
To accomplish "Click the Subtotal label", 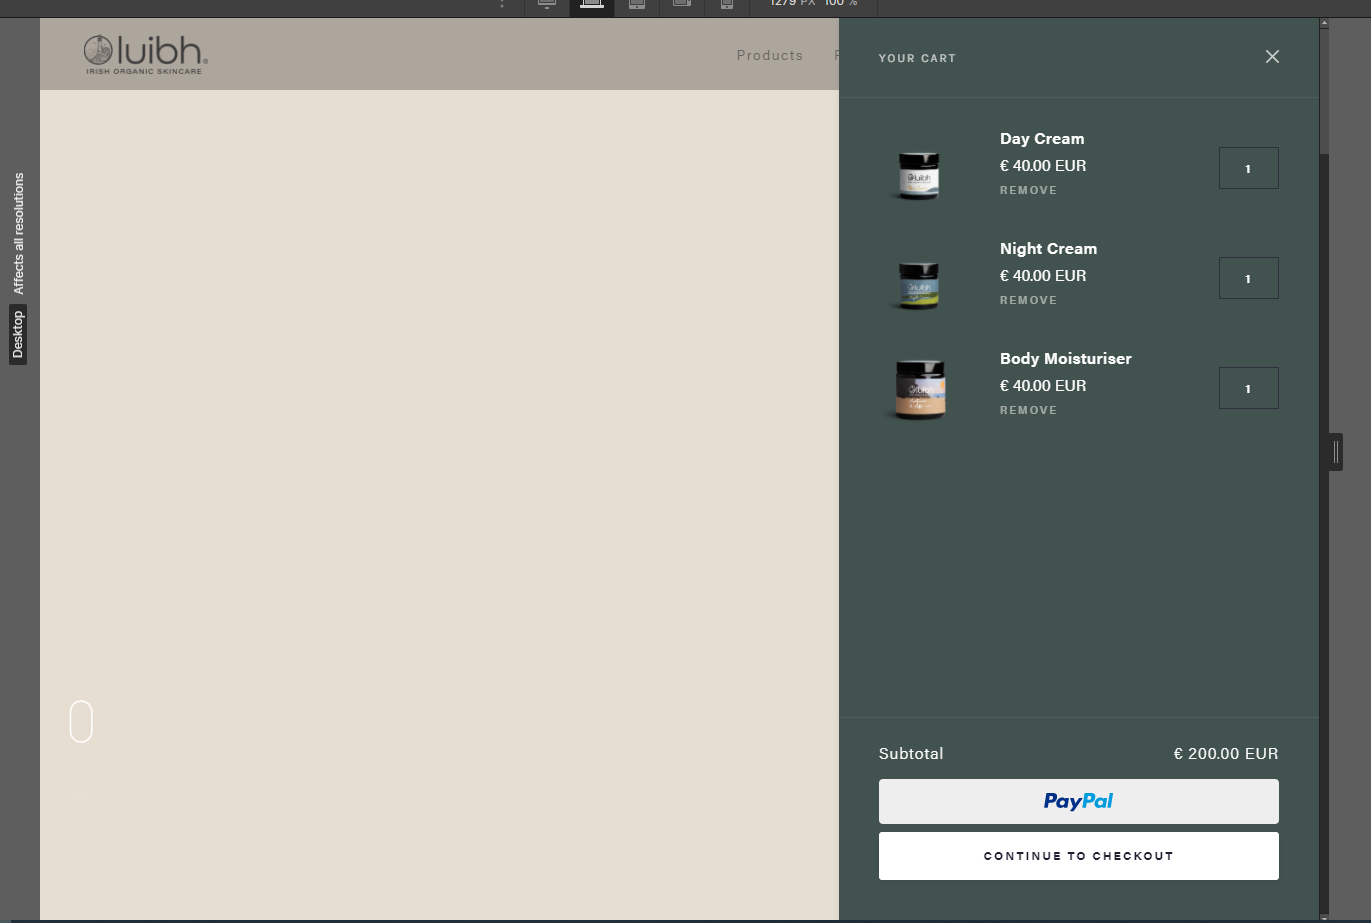I will pos(911,754).
